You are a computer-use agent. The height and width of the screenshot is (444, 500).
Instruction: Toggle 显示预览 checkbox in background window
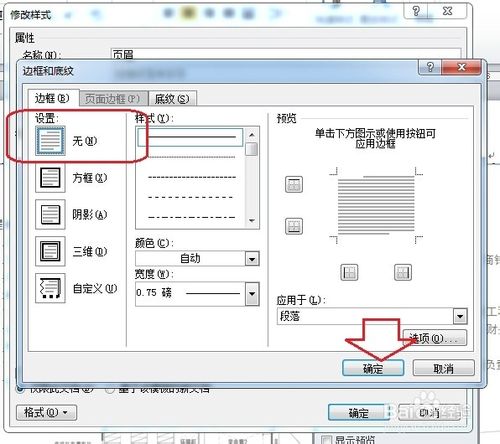pos(326,440)
